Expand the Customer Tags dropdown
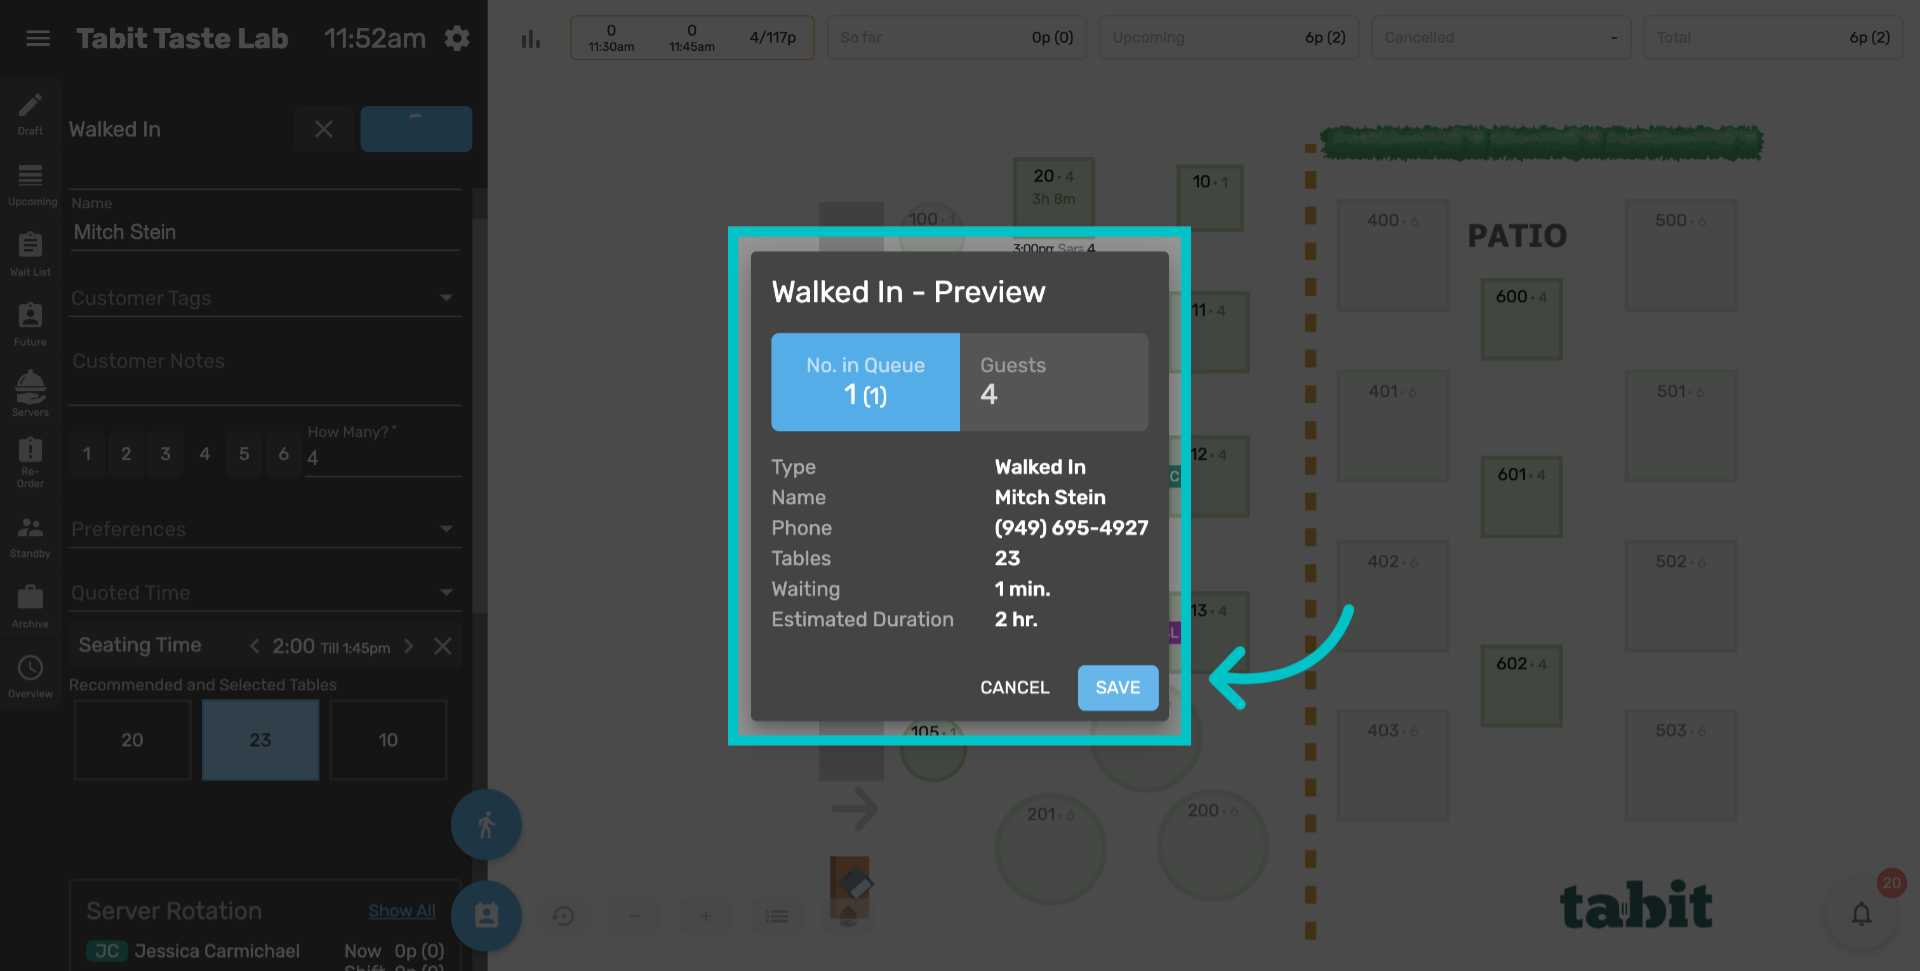Image resolution: width=1920 pixels, height=971 pixels. click(446, 297)
